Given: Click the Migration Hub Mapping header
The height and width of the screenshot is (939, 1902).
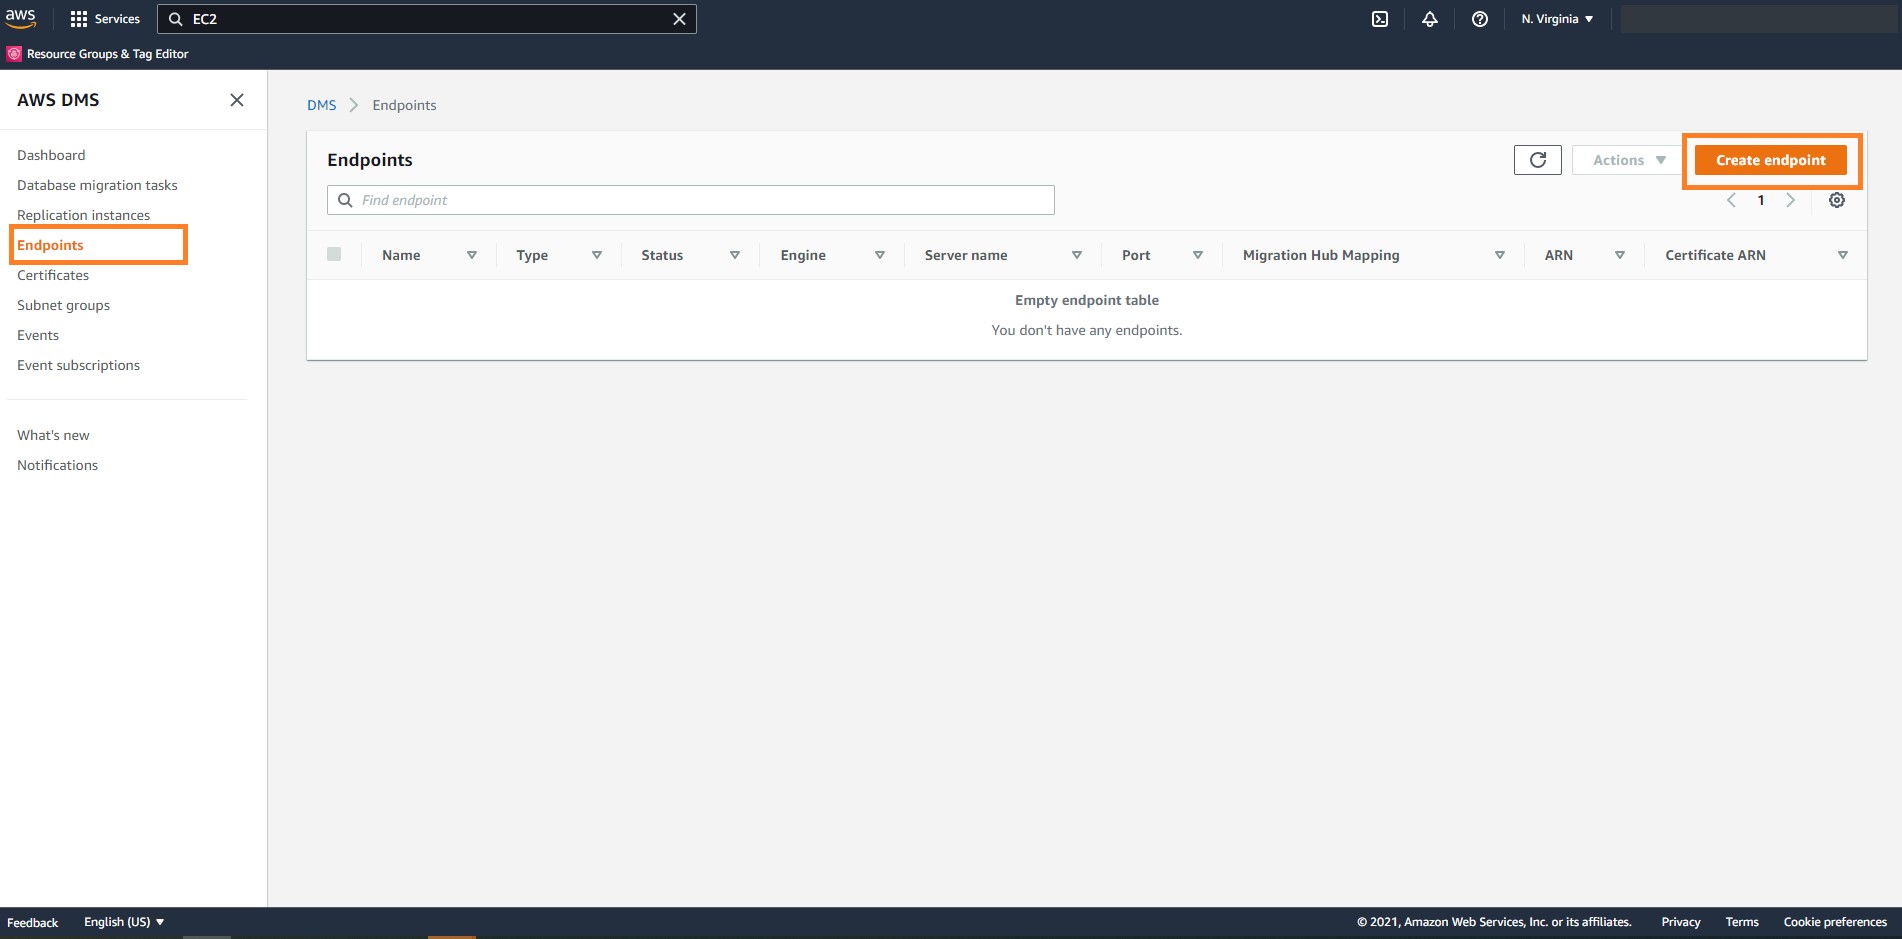Looking at the screenshot, I should pos(1321,255).
